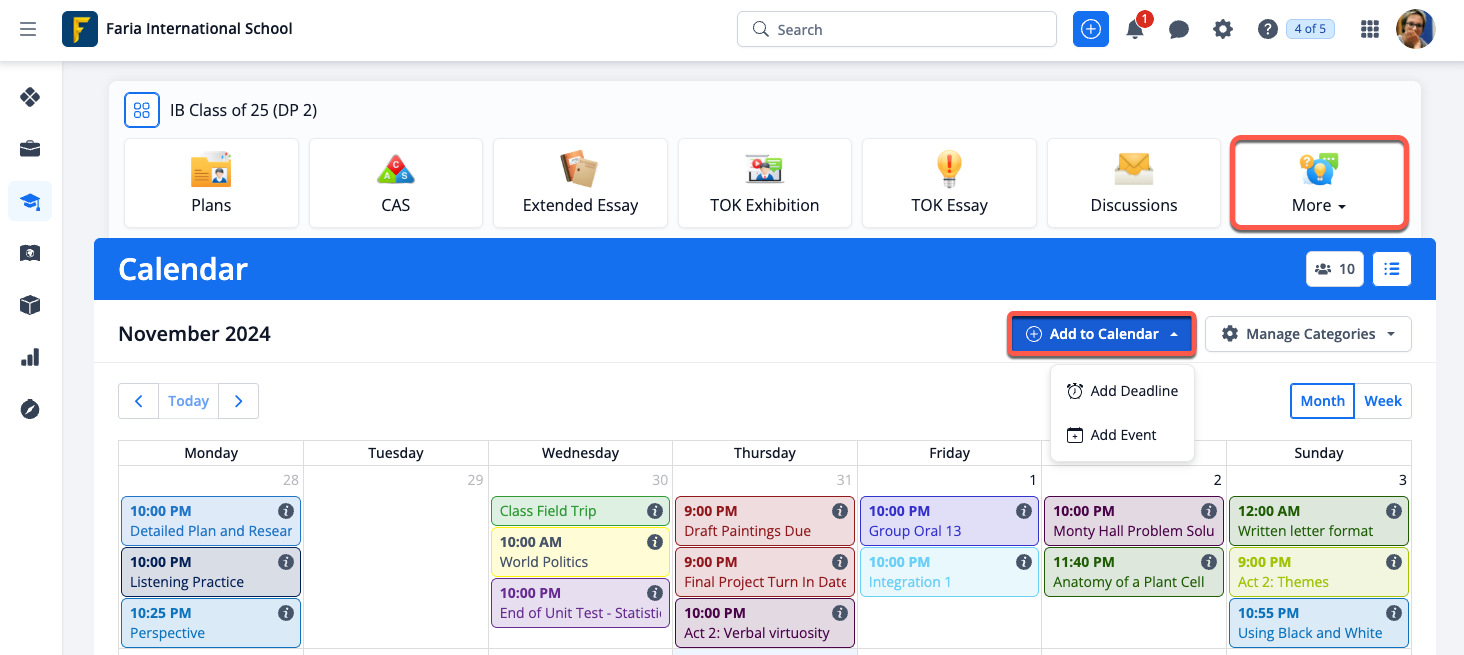1464x655 pixels.
Task: Open the TOK Exhibition tile
Action: [764, 183]
